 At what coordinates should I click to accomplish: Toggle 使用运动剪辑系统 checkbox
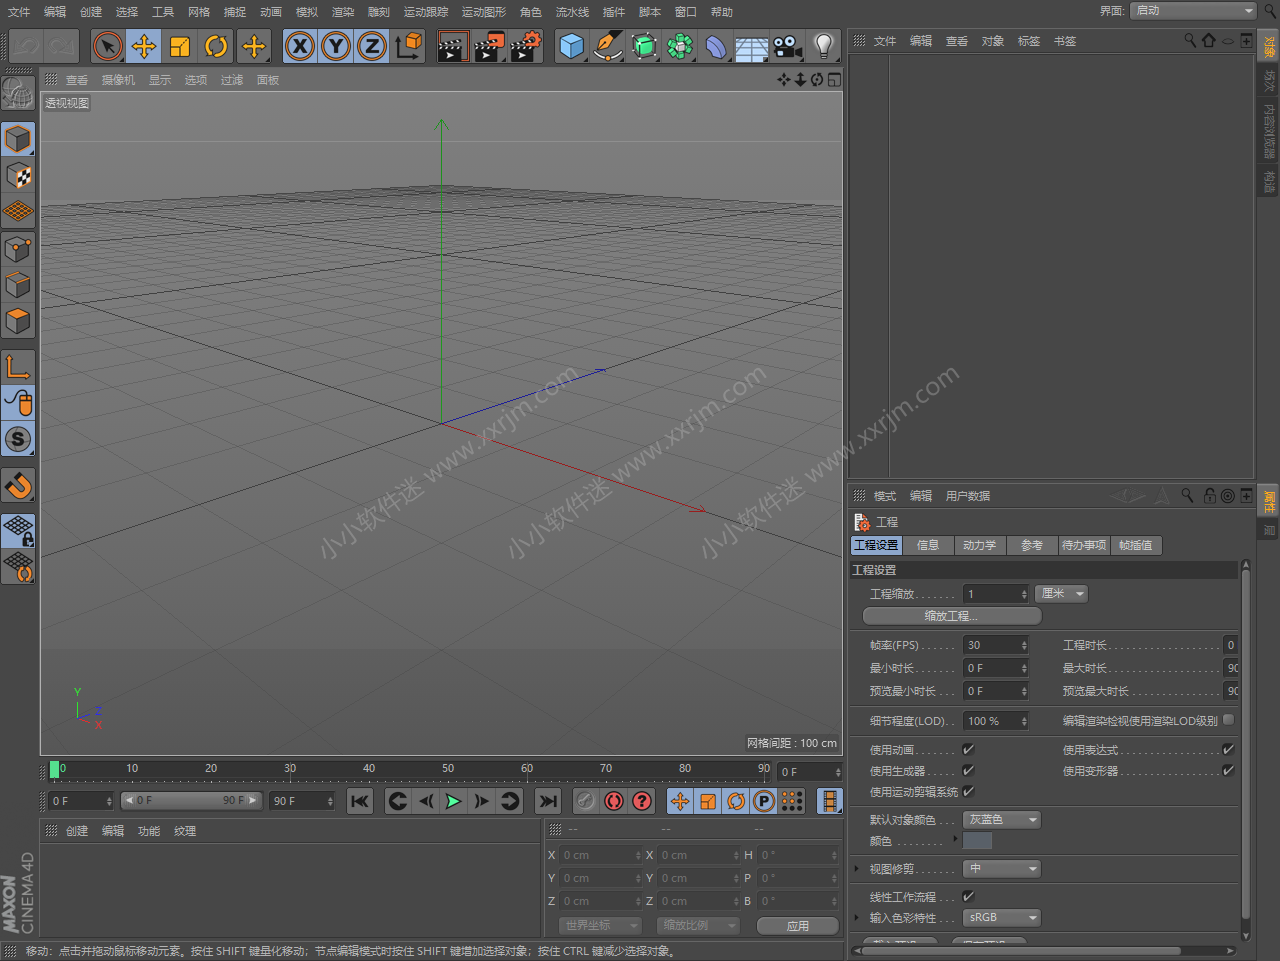tap(968, 791)
